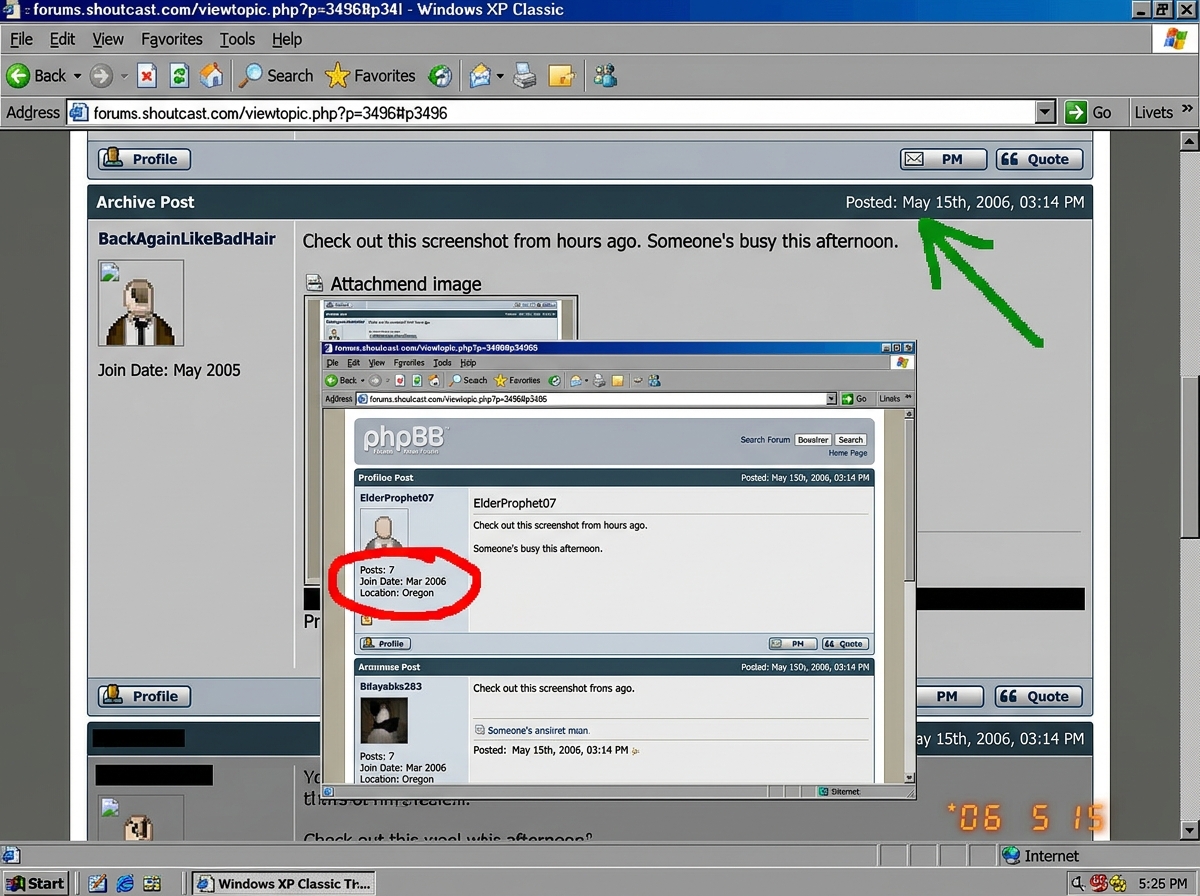
Task: Expand the Links toolbar chevron
Action: [x=1187, y=109]
